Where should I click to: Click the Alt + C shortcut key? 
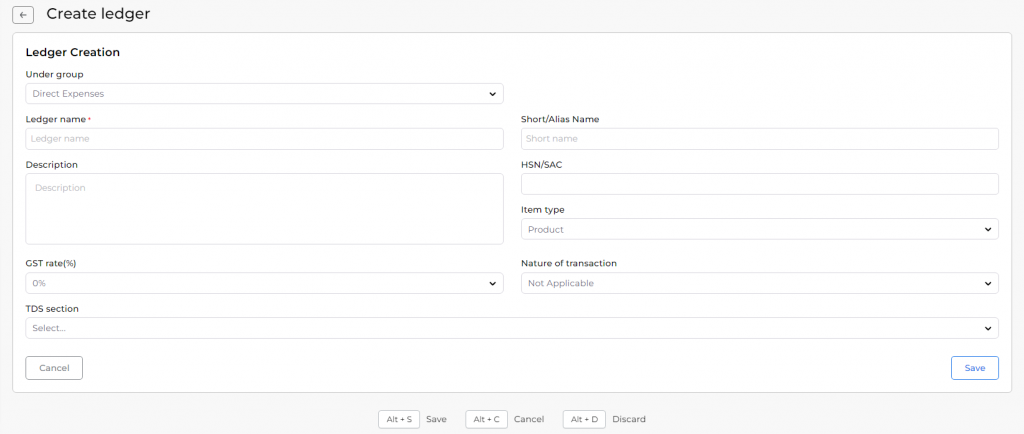click(x=487, y=420)
